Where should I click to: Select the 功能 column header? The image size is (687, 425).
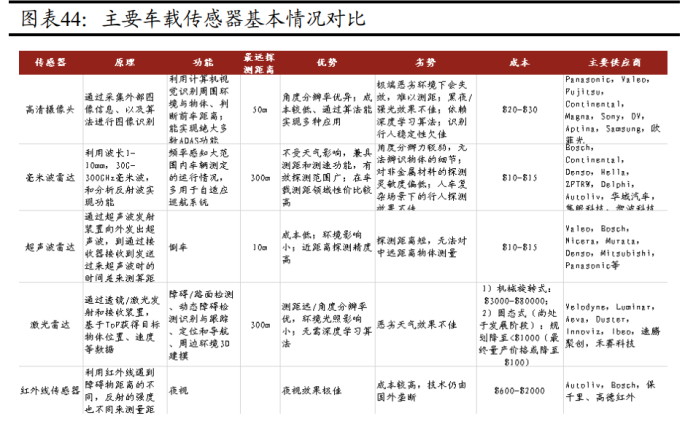point(203,62)
